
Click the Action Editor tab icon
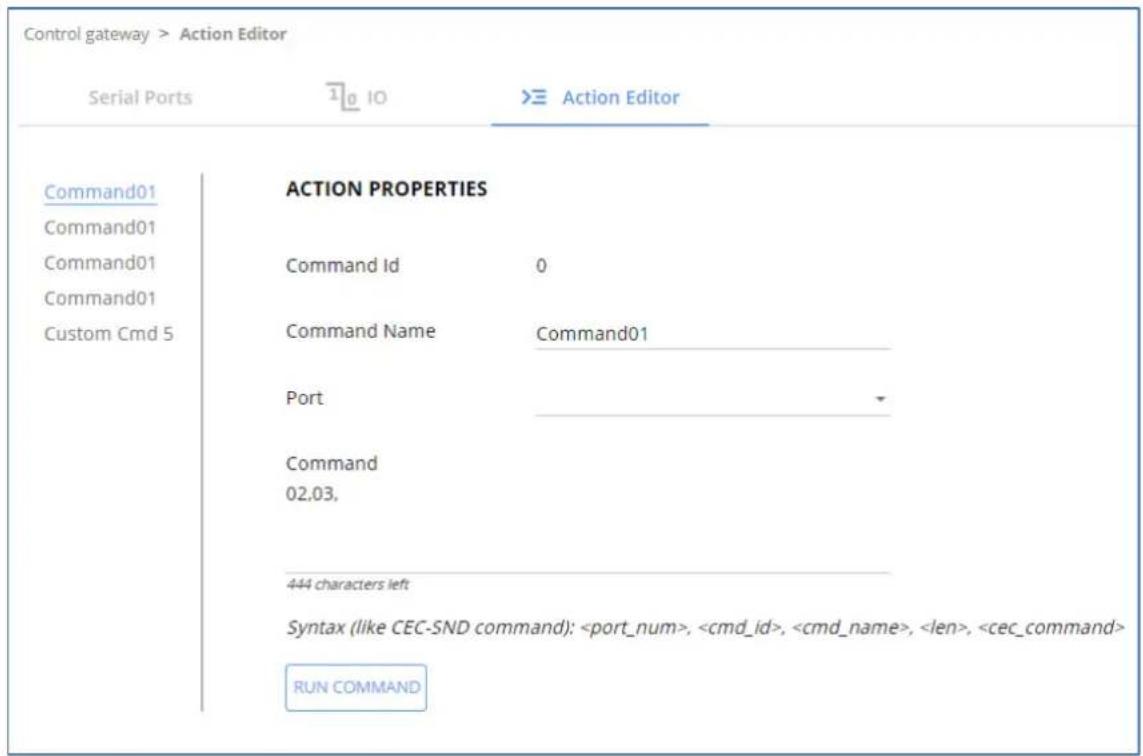coord(534,97)
